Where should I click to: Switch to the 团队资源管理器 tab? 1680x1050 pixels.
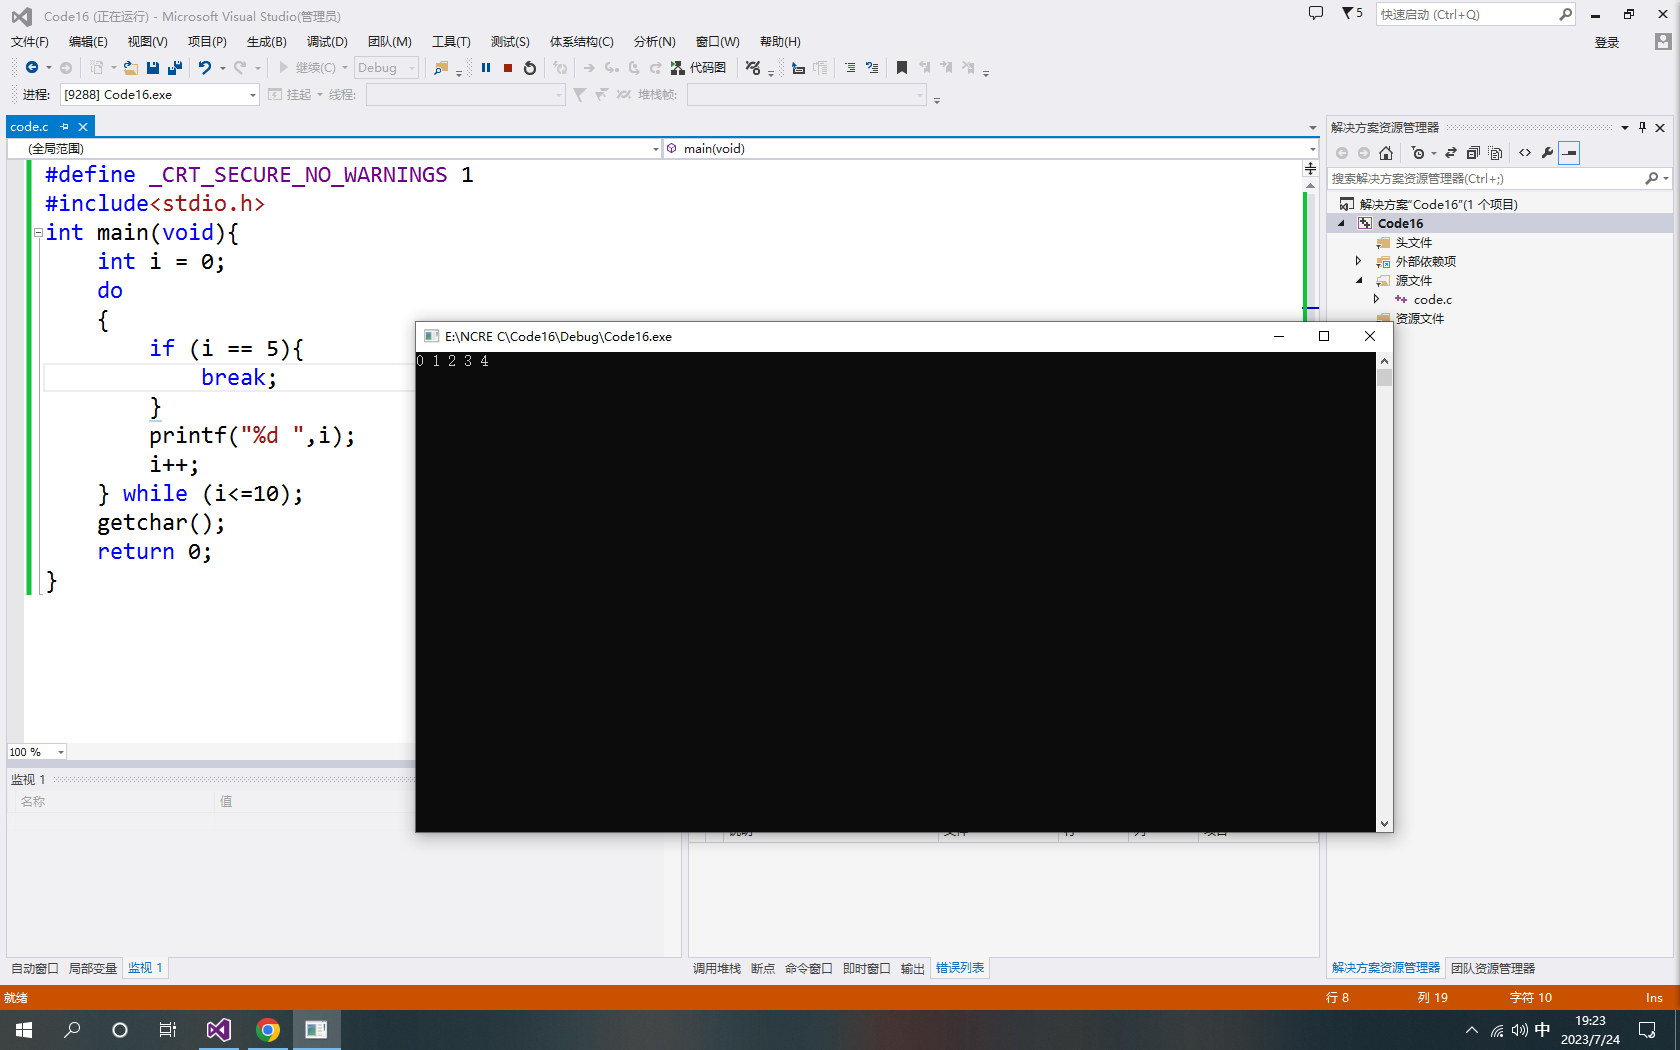tap(1493, 968)
